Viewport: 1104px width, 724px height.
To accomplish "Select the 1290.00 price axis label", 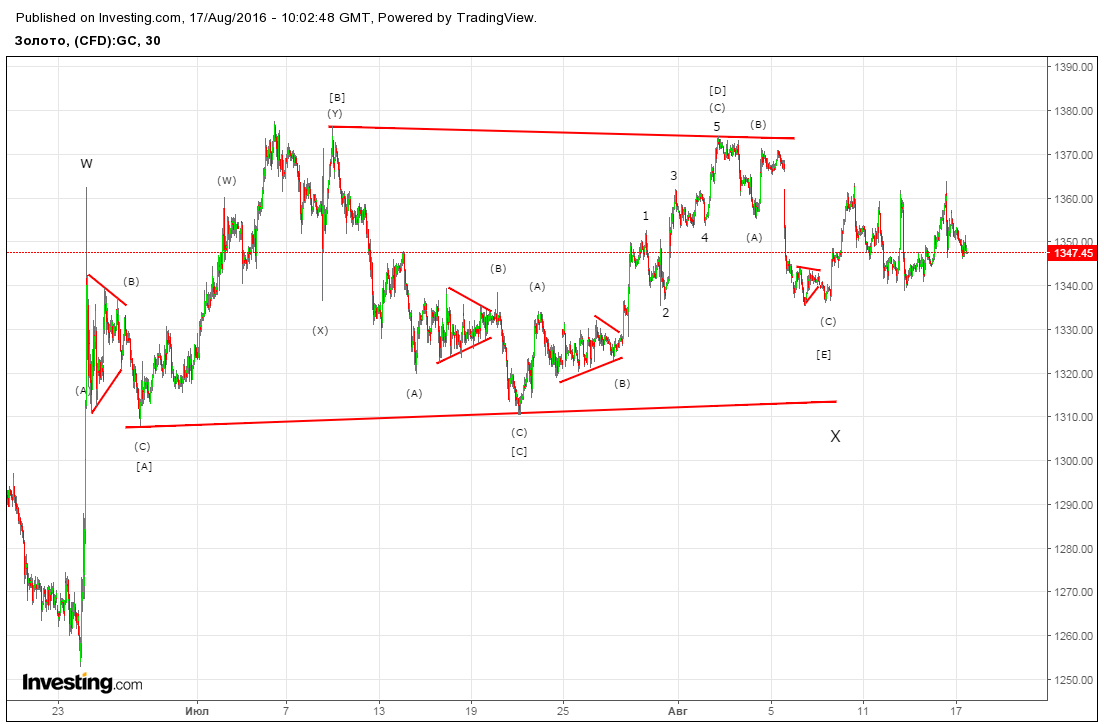I will [x=1074, y=505].
